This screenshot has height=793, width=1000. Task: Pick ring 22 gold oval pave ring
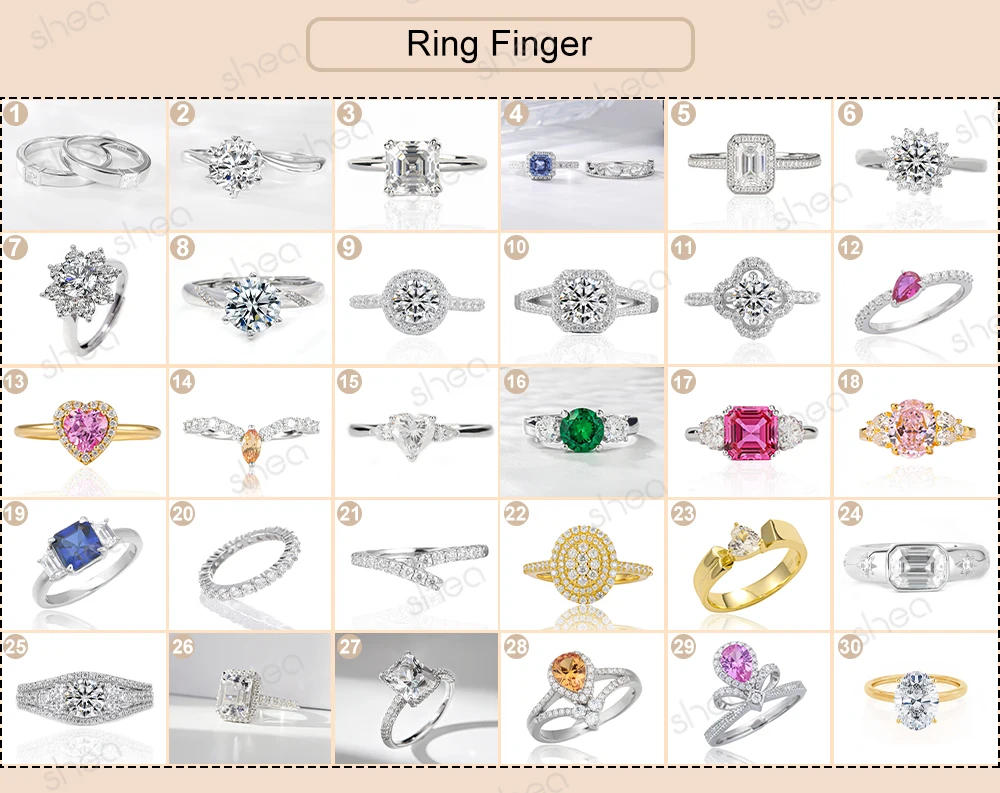[582, 565]
